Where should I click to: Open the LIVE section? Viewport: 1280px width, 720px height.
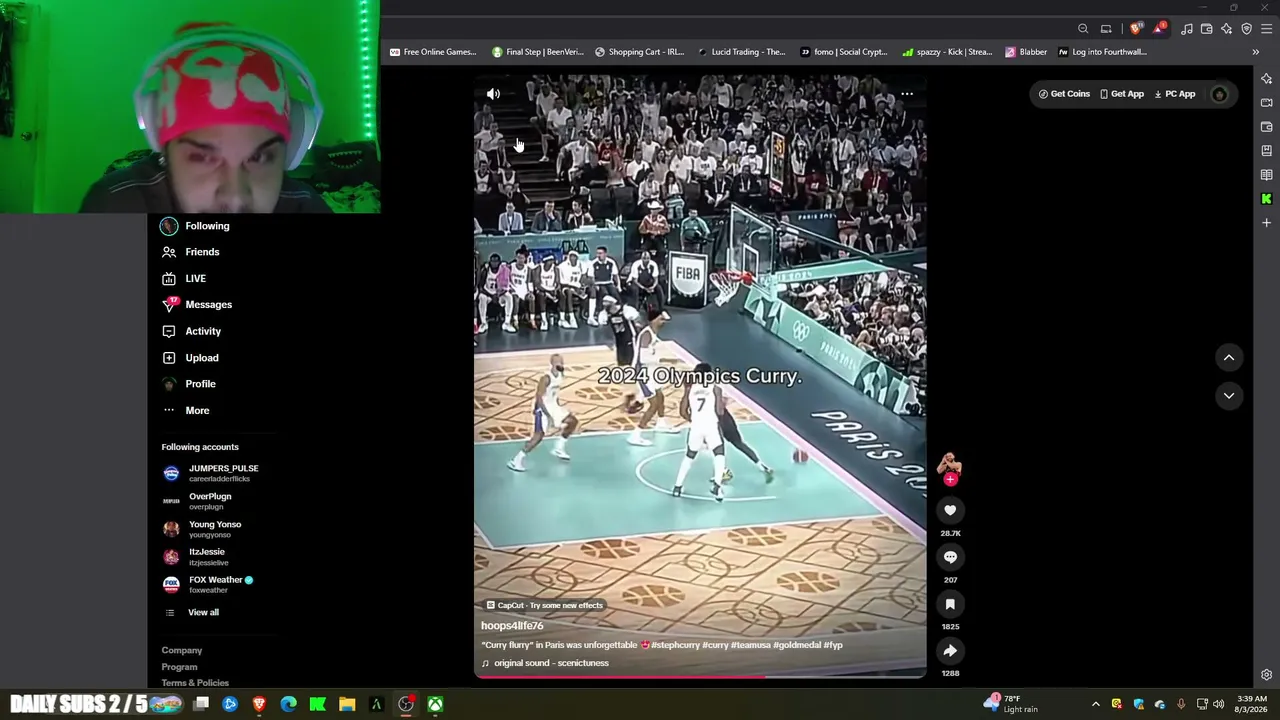tap(184, 279)
